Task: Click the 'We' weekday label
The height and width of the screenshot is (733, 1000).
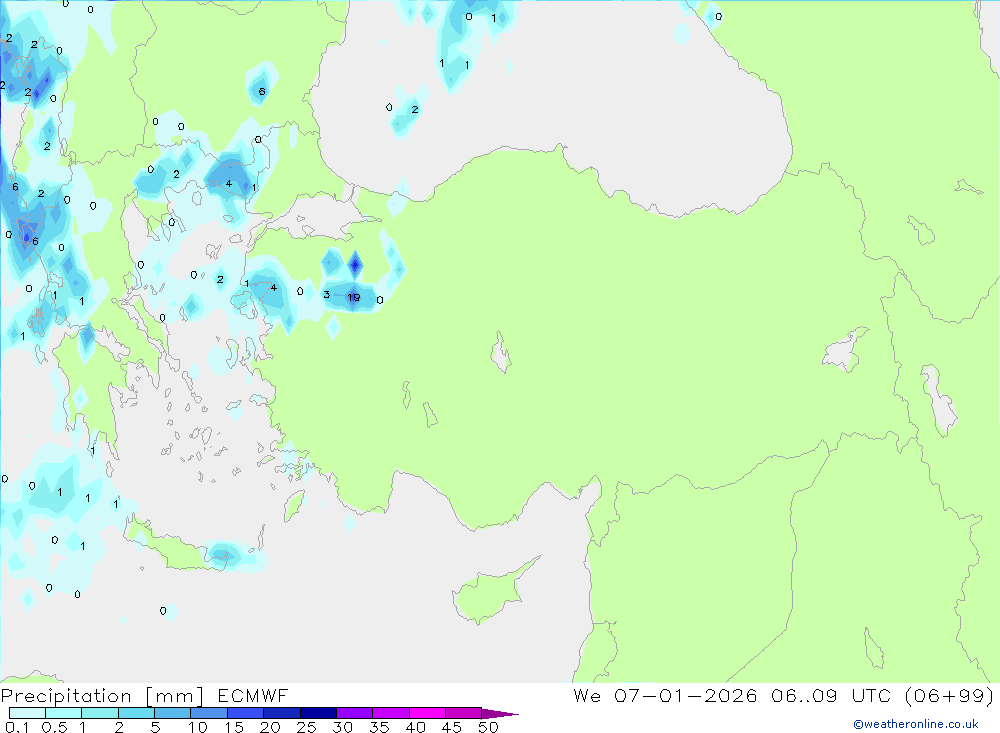Action: click(x=587, y=696)
